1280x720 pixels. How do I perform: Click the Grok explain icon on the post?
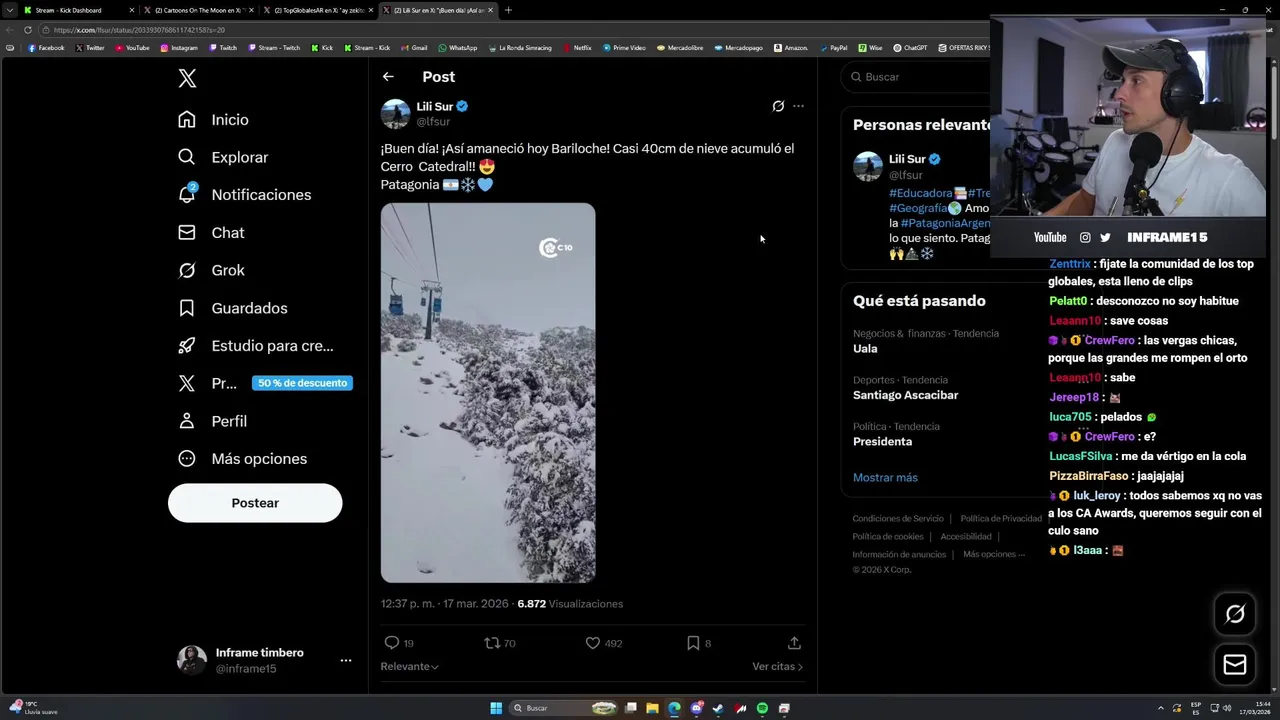click(x=778, y=106)
